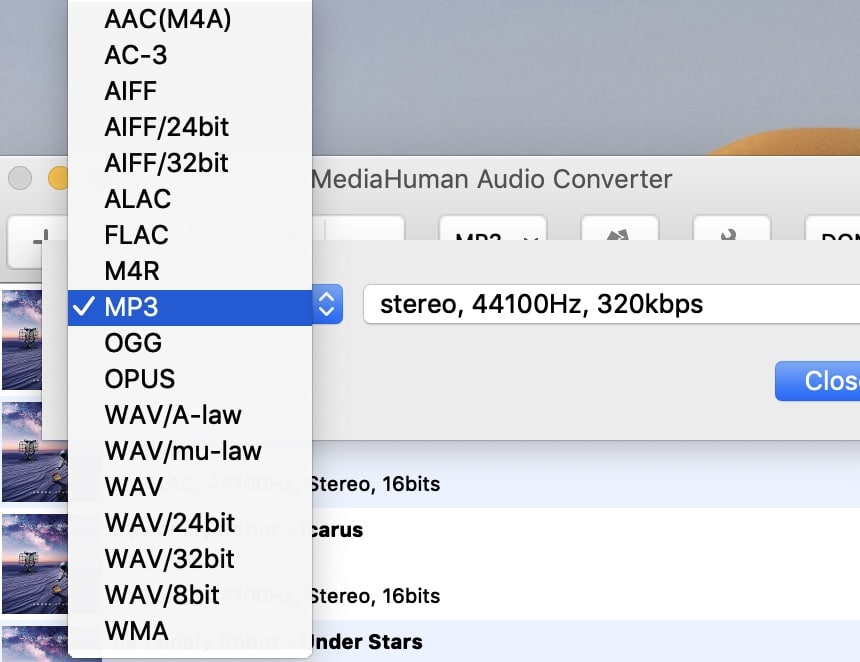The height and width of the screenshot is (662, 860).
Task: Choose the AC-3 format option
Action: pos(190,55)
